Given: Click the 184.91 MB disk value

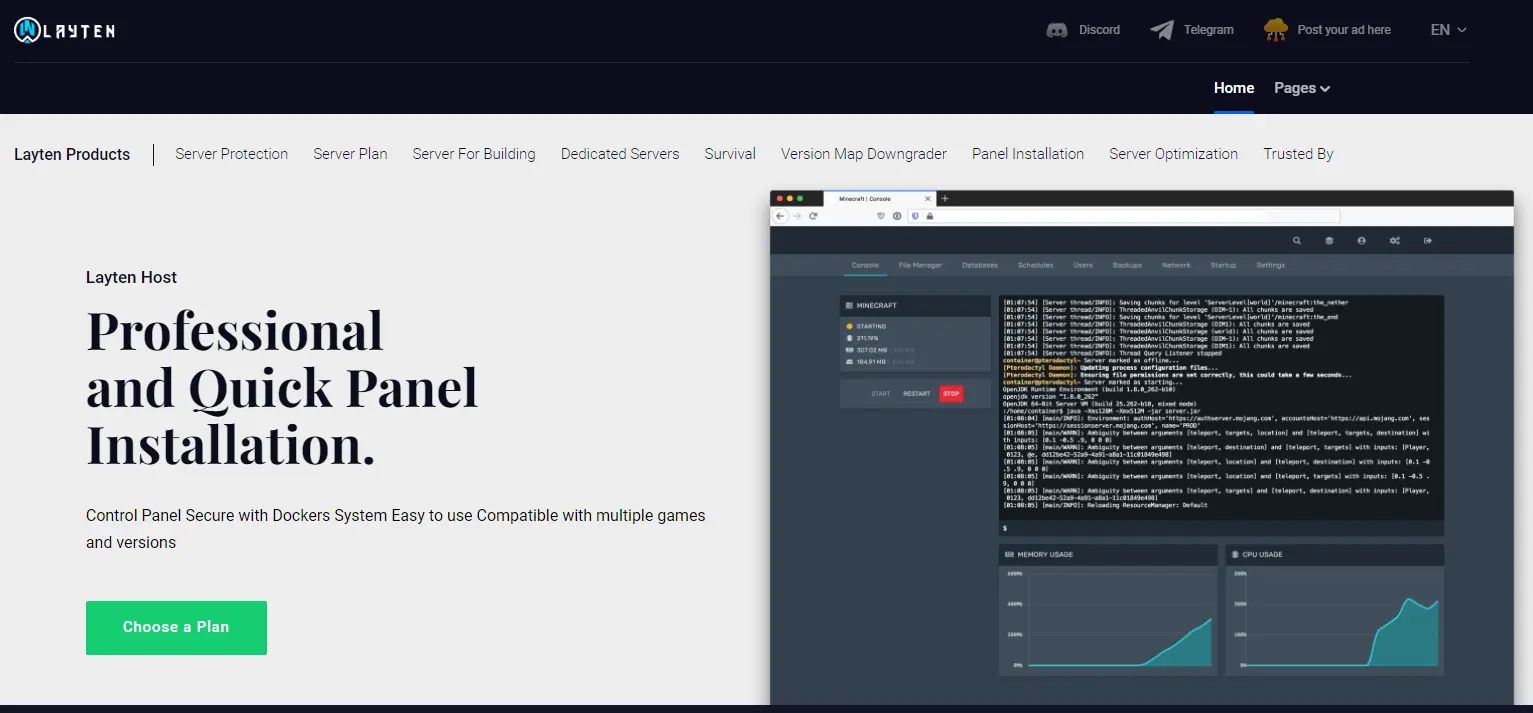Looking at the screenshot, I should point(873,361).
